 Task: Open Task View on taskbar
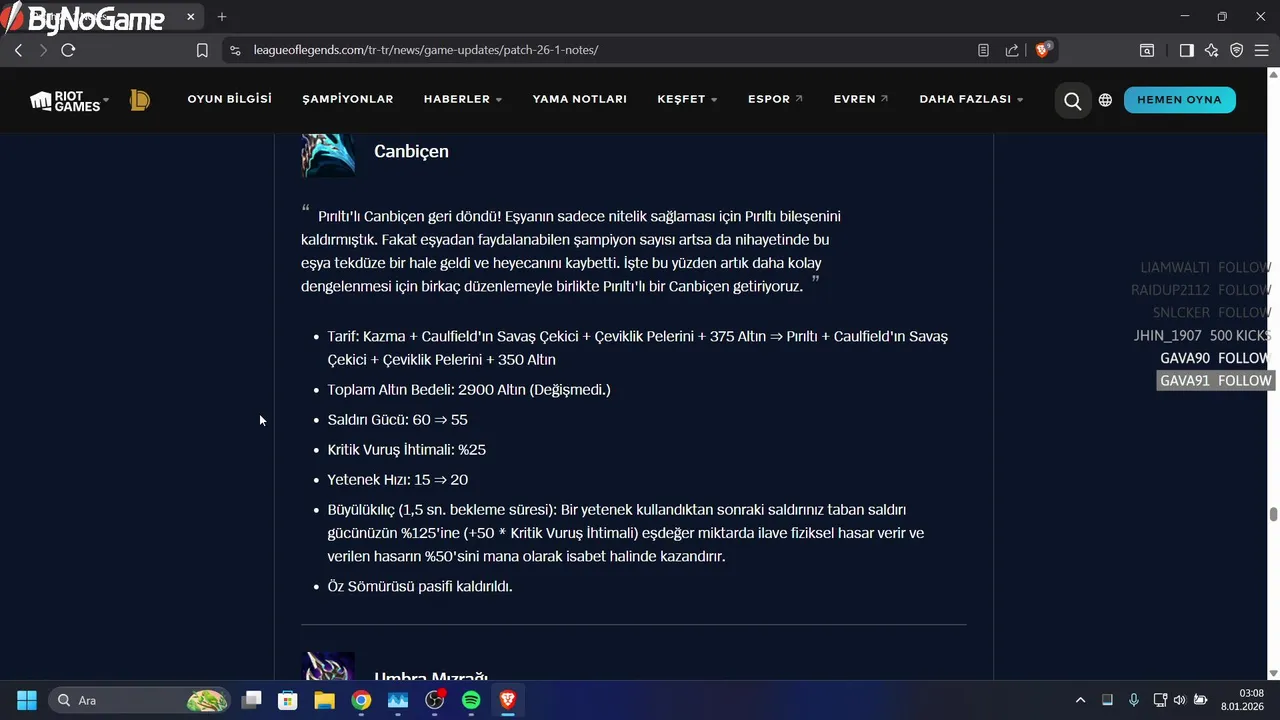tap(251, 700)
